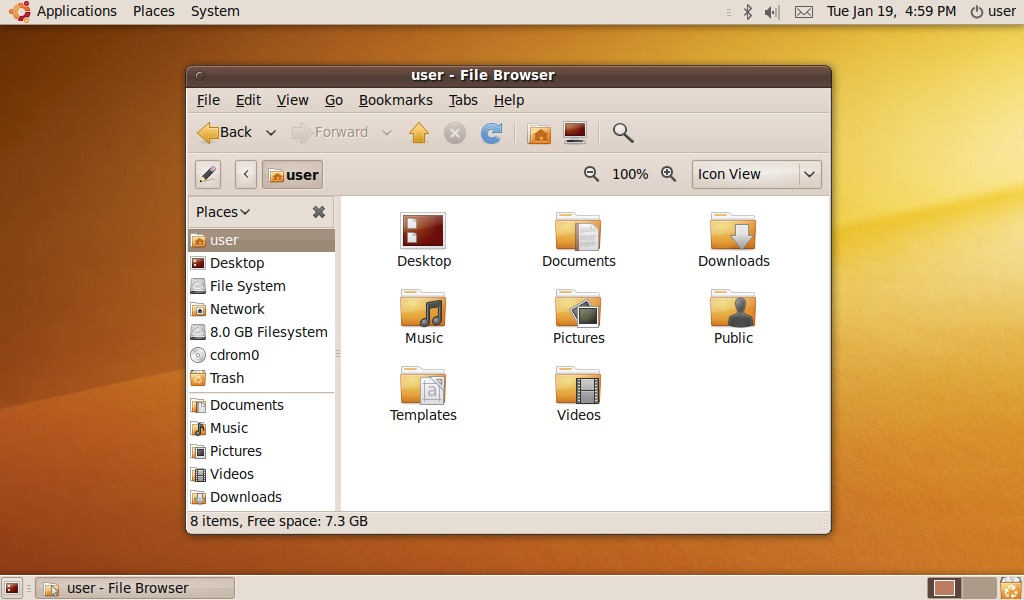This screenshot has height=600, width=1024.
Task: Click the volume speaker icon
Action: pos(772,12)
